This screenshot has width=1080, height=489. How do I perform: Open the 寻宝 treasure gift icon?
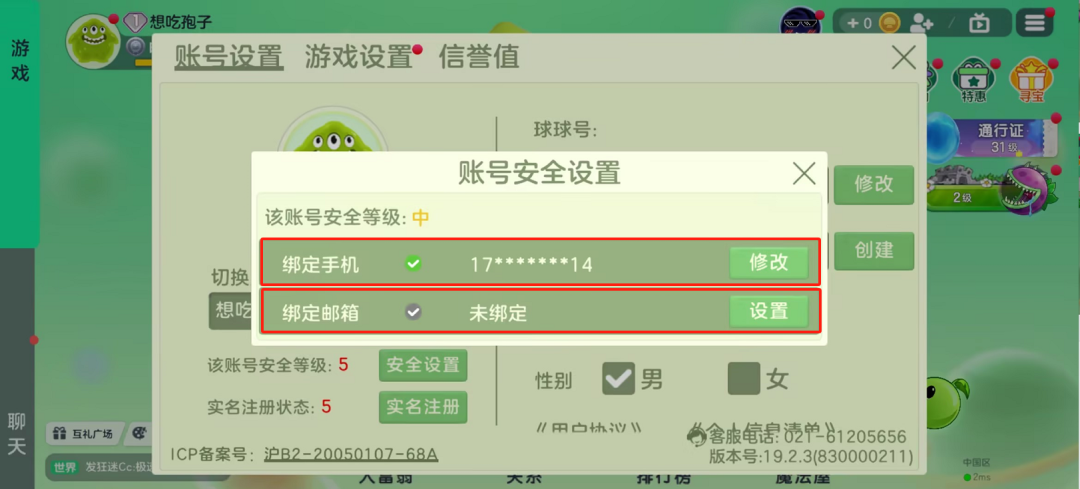point(1031,81)
